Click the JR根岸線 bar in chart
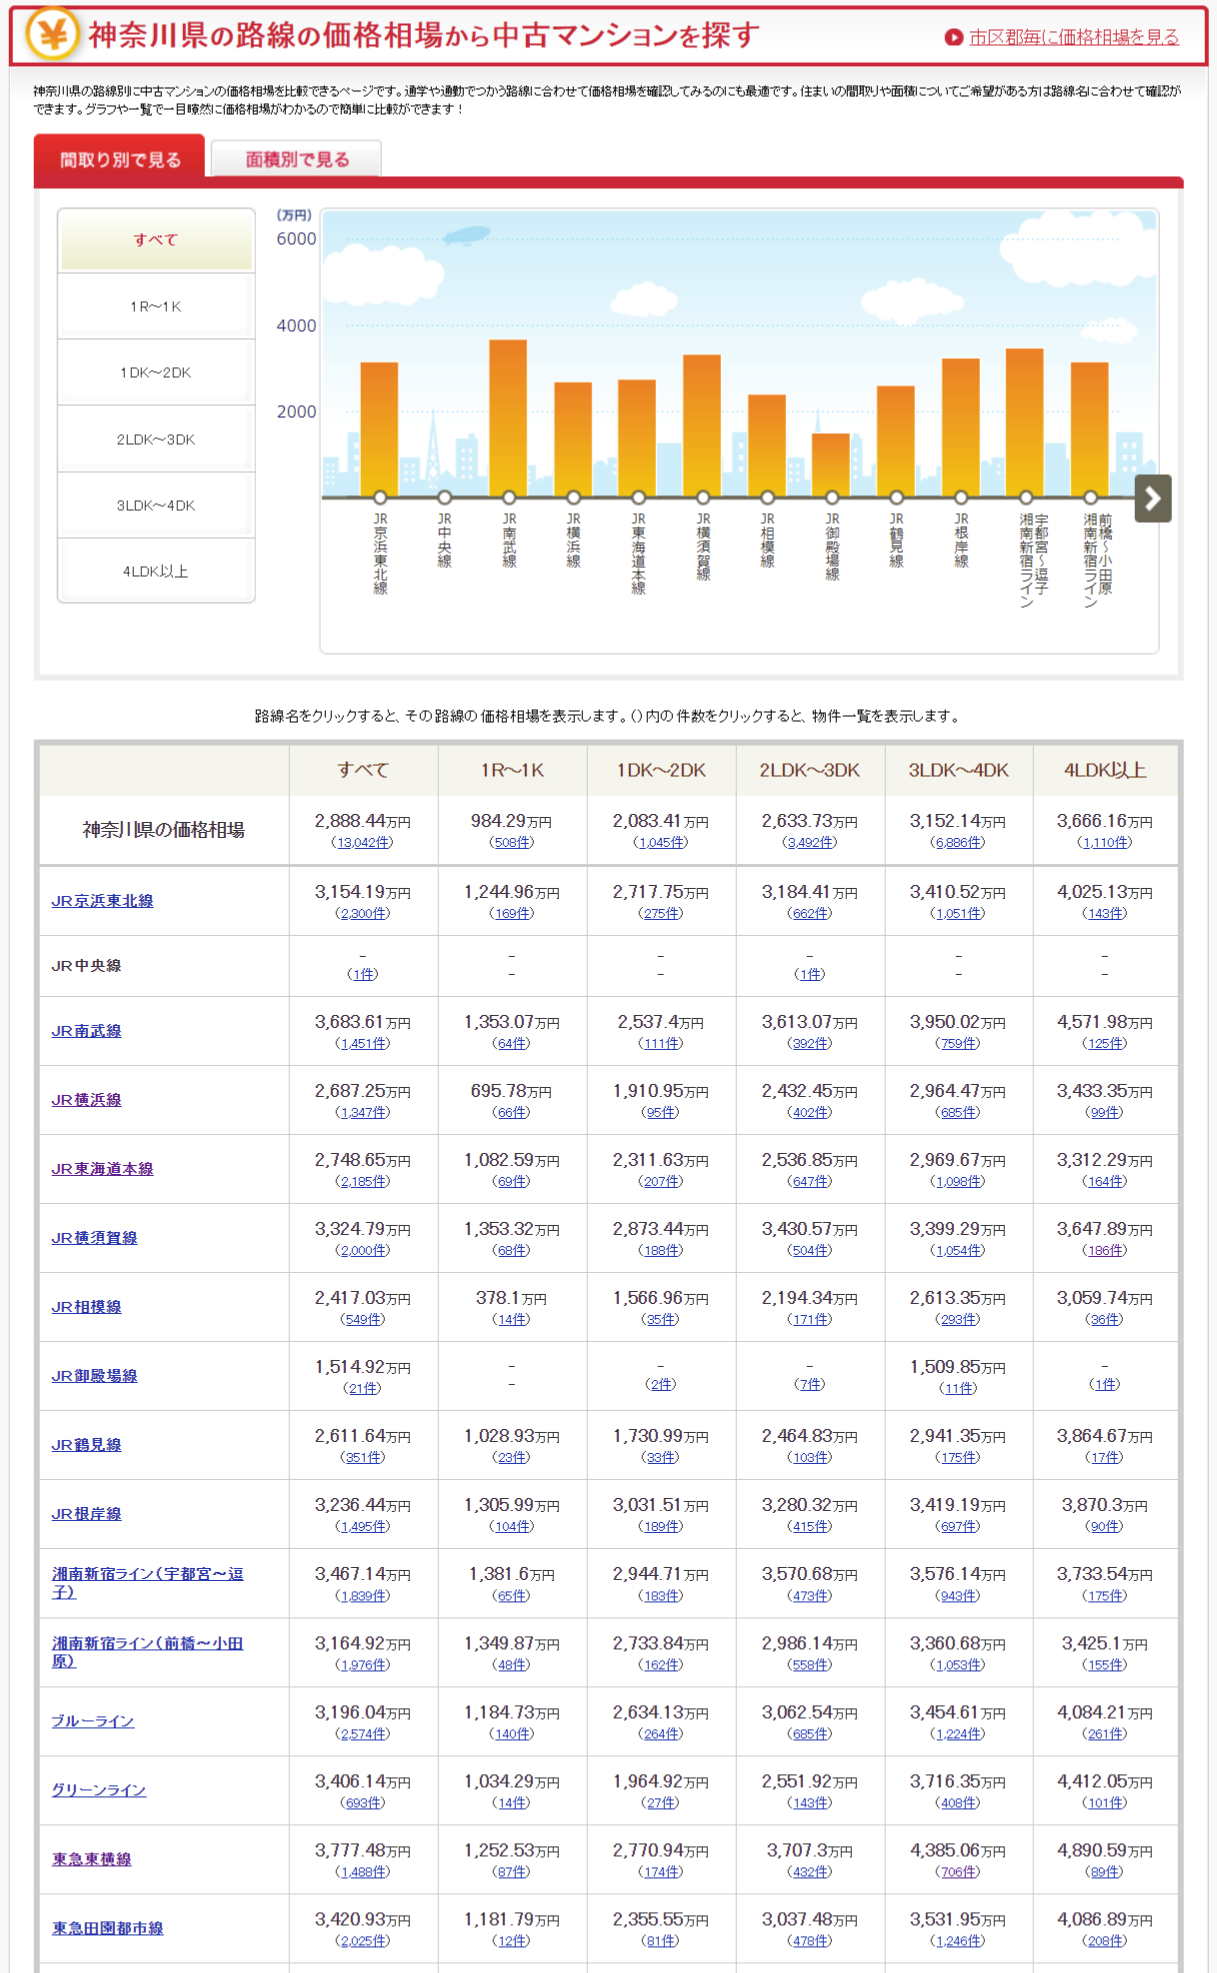 [960, 427]
